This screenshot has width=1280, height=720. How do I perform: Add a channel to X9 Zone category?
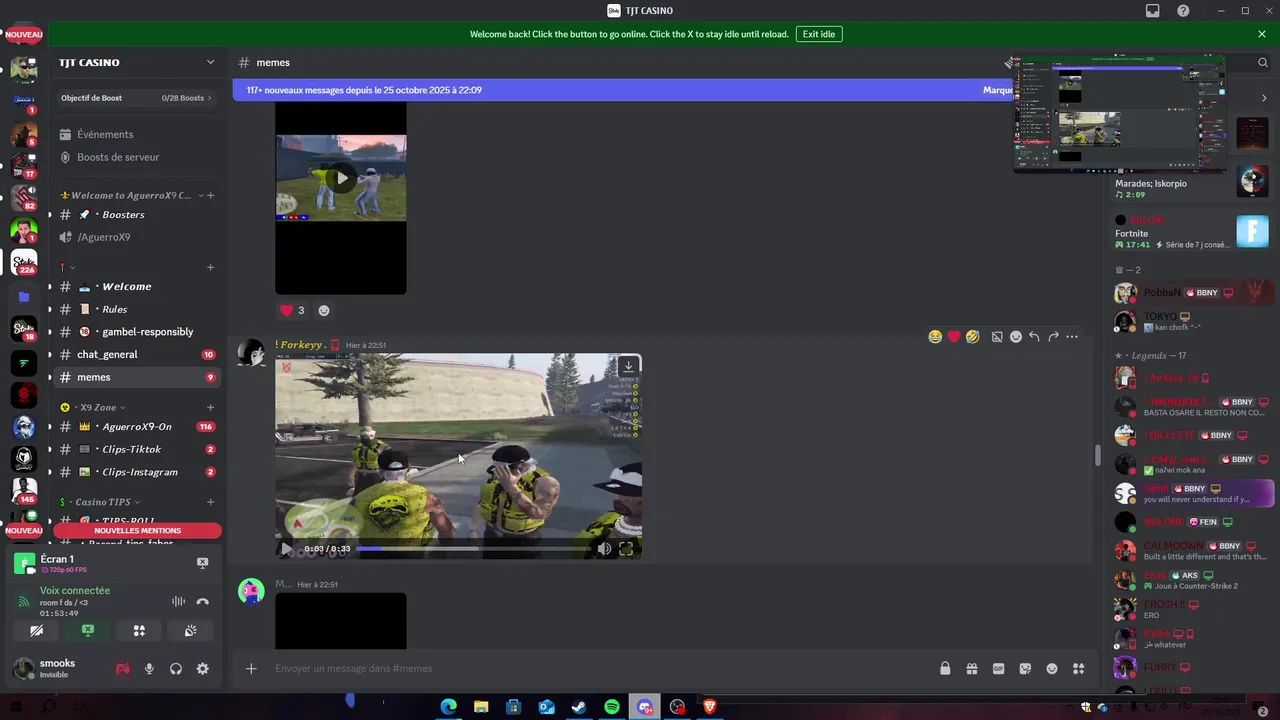point(210,407)
